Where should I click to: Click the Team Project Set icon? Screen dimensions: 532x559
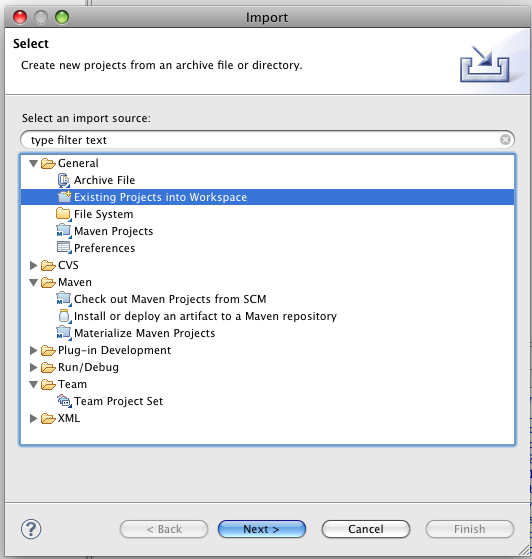pyautogui.click(x=64, y=401)
